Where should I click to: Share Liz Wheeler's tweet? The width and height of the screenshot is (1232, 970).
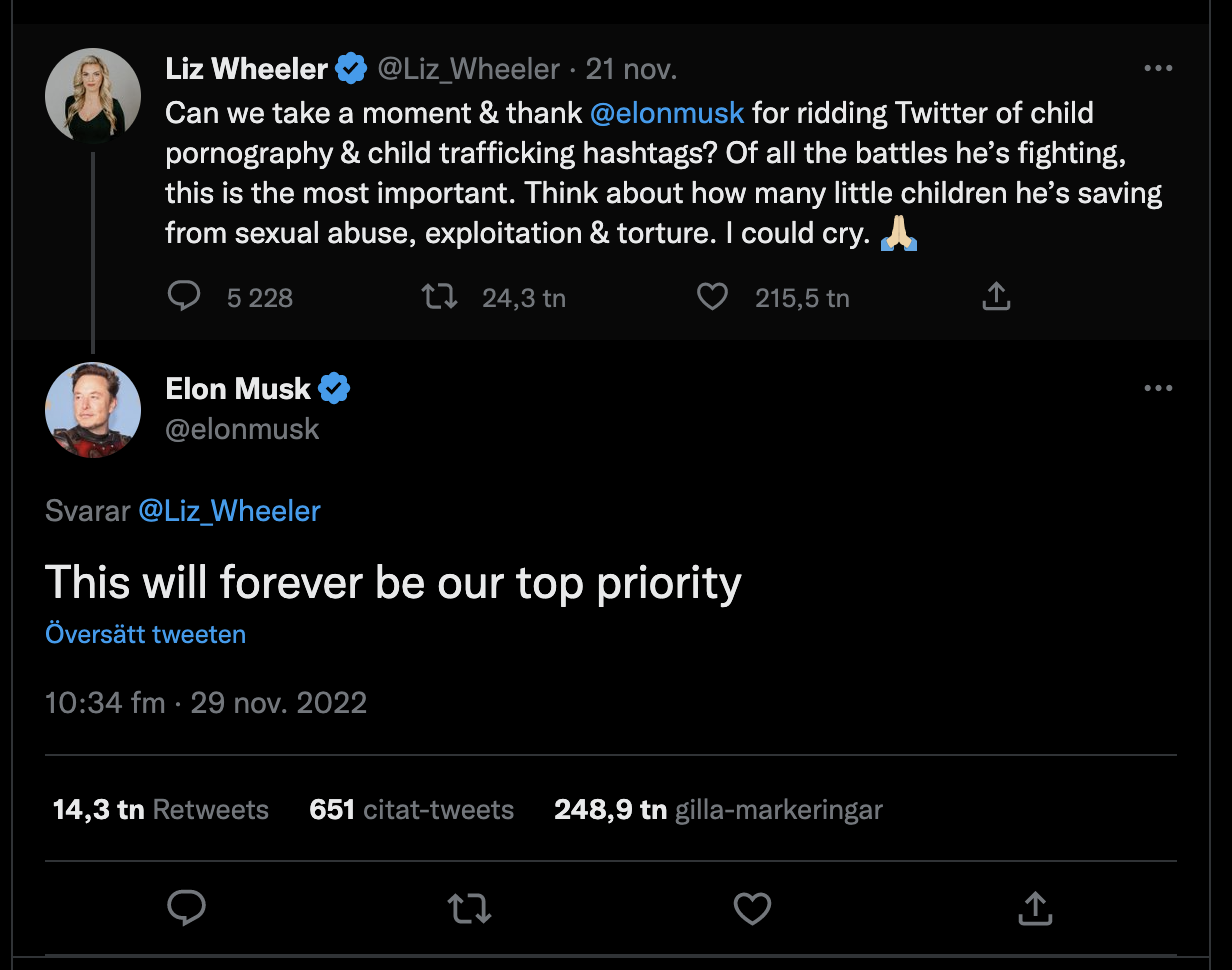tap(996, 297)
